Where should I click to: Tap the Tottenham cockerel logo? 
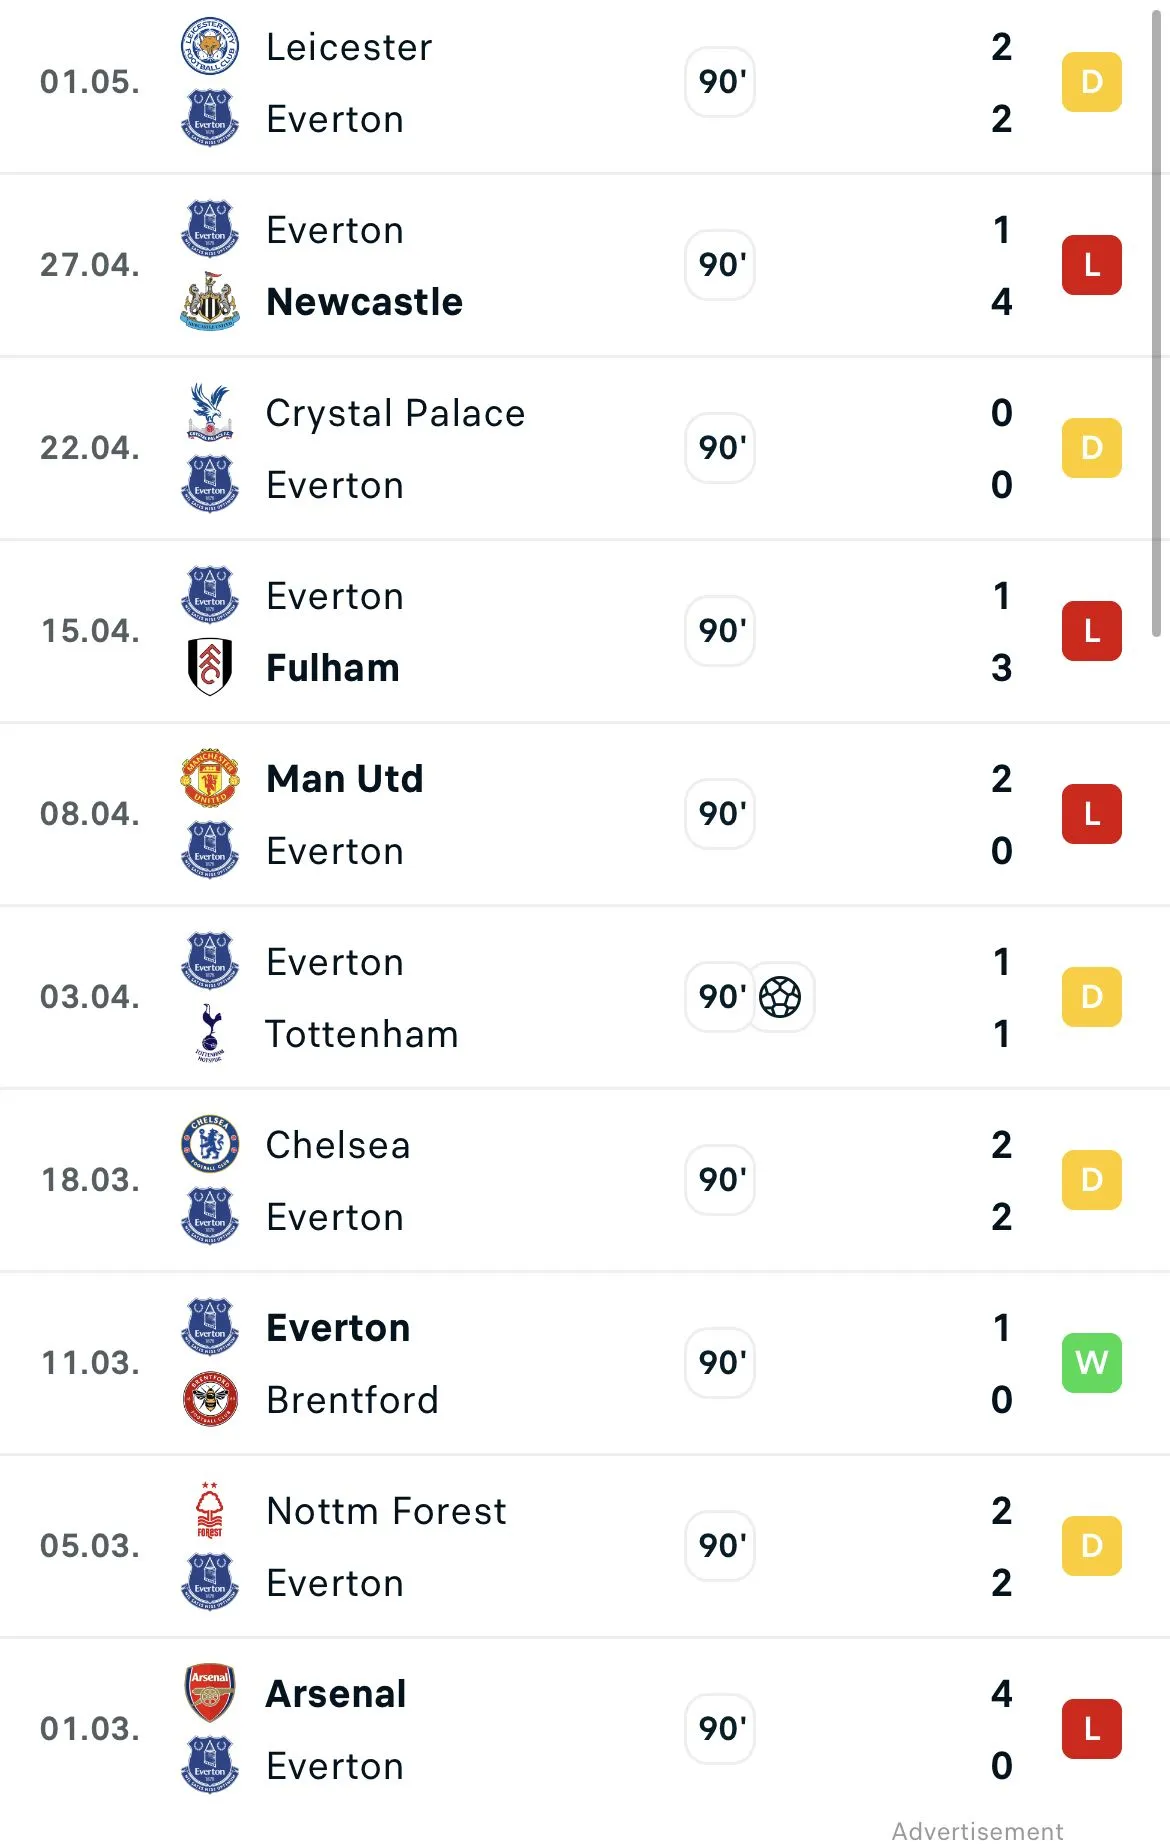pyautogui.click(x=210, y=1033)
